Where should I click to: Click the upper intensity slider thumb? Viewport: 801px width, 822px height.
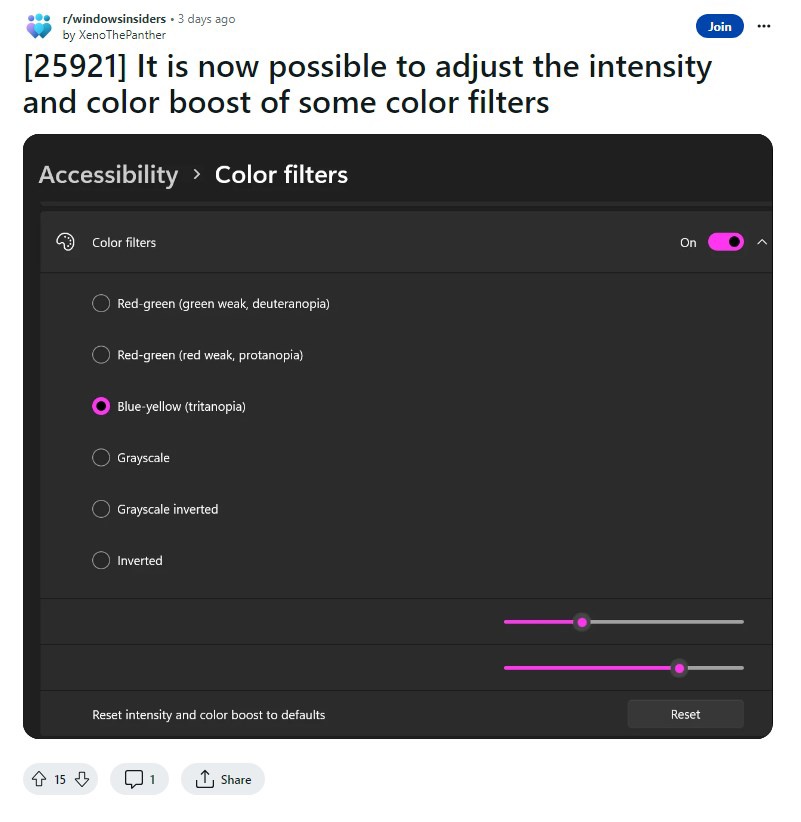click(582, 622)
